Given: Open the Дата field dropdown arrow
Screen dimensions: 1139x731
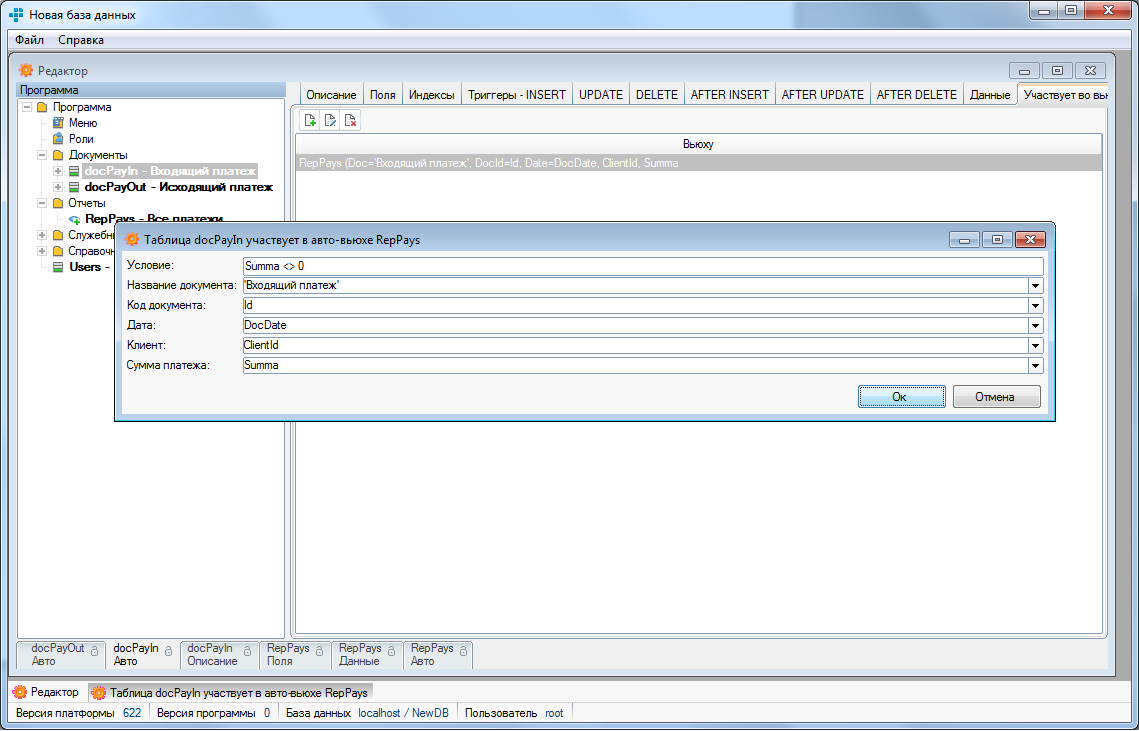Looking at the screenshot, I should coord(1036,326).
